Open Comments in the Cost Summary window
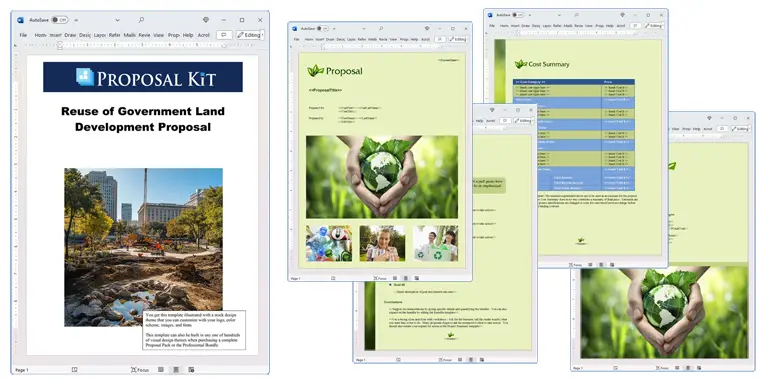The height and width of the screenshot is (380, 760). click(x=635, y=26)
